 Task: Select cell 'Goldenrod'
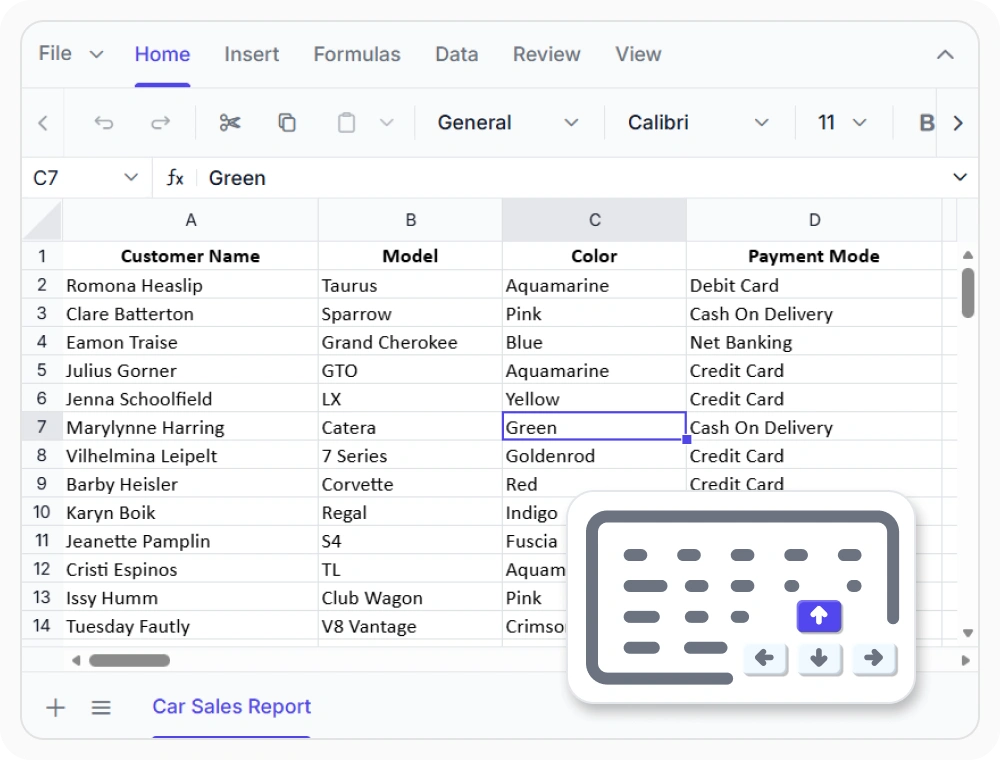[594, 455]
